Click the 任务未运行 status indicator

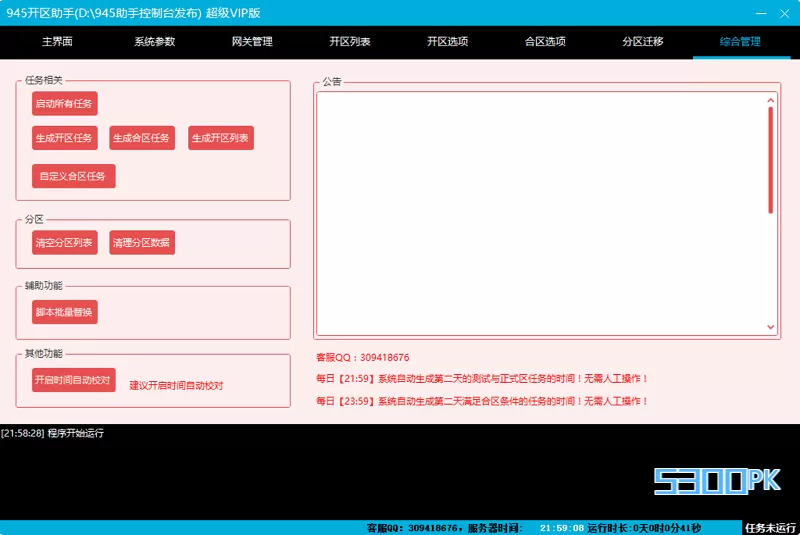(x=770, y=528)
